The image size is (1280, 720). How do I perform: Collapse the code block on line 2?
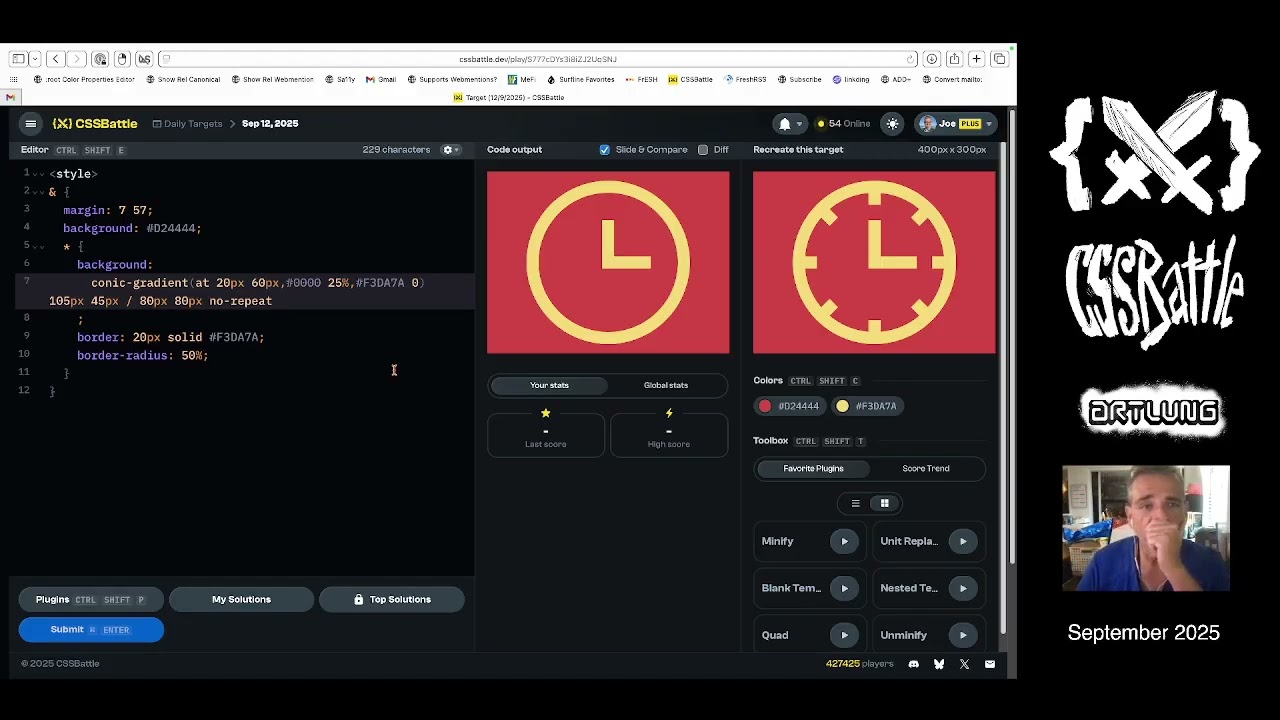coord(38,192)
